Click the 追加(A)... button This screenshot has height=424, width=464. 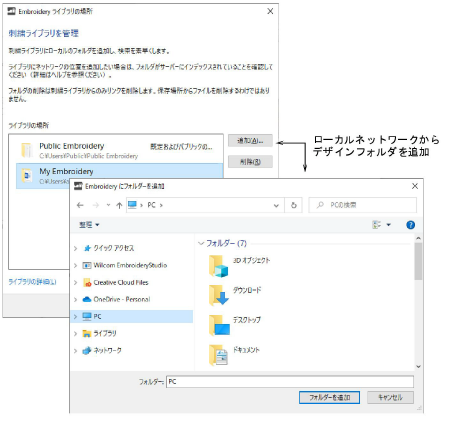(250, 141)
